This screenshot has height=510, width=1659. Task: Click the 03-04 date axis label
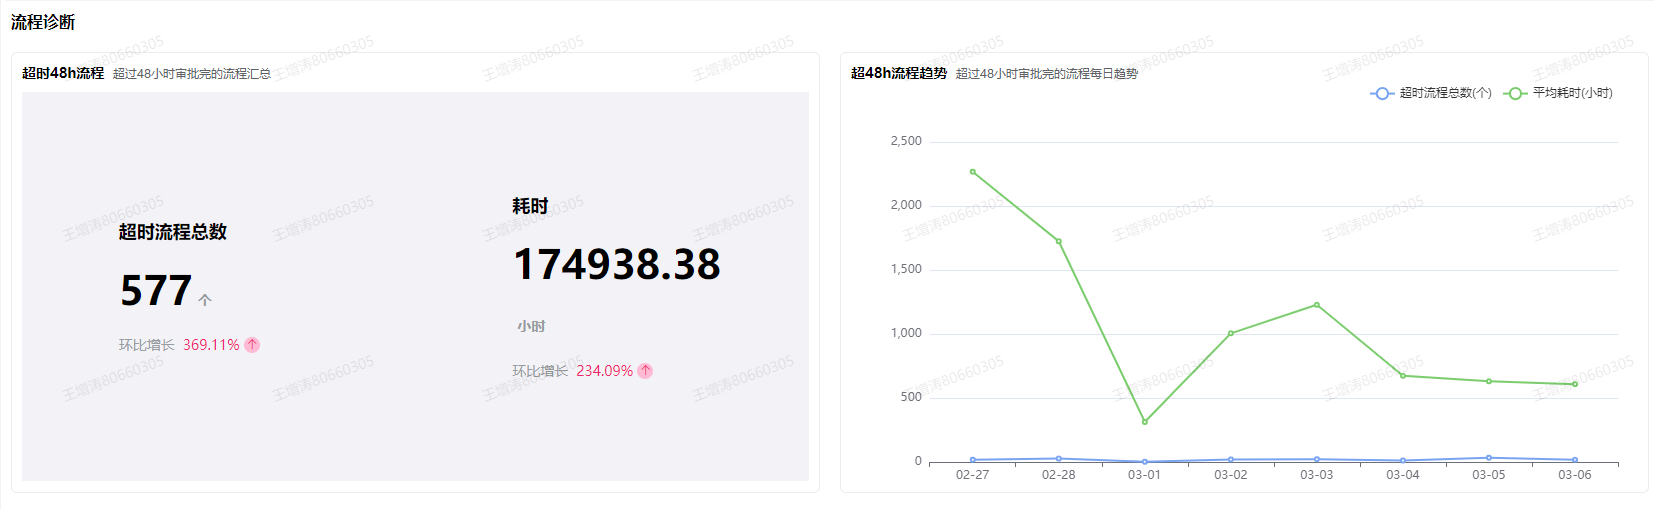pos(1403,475)
